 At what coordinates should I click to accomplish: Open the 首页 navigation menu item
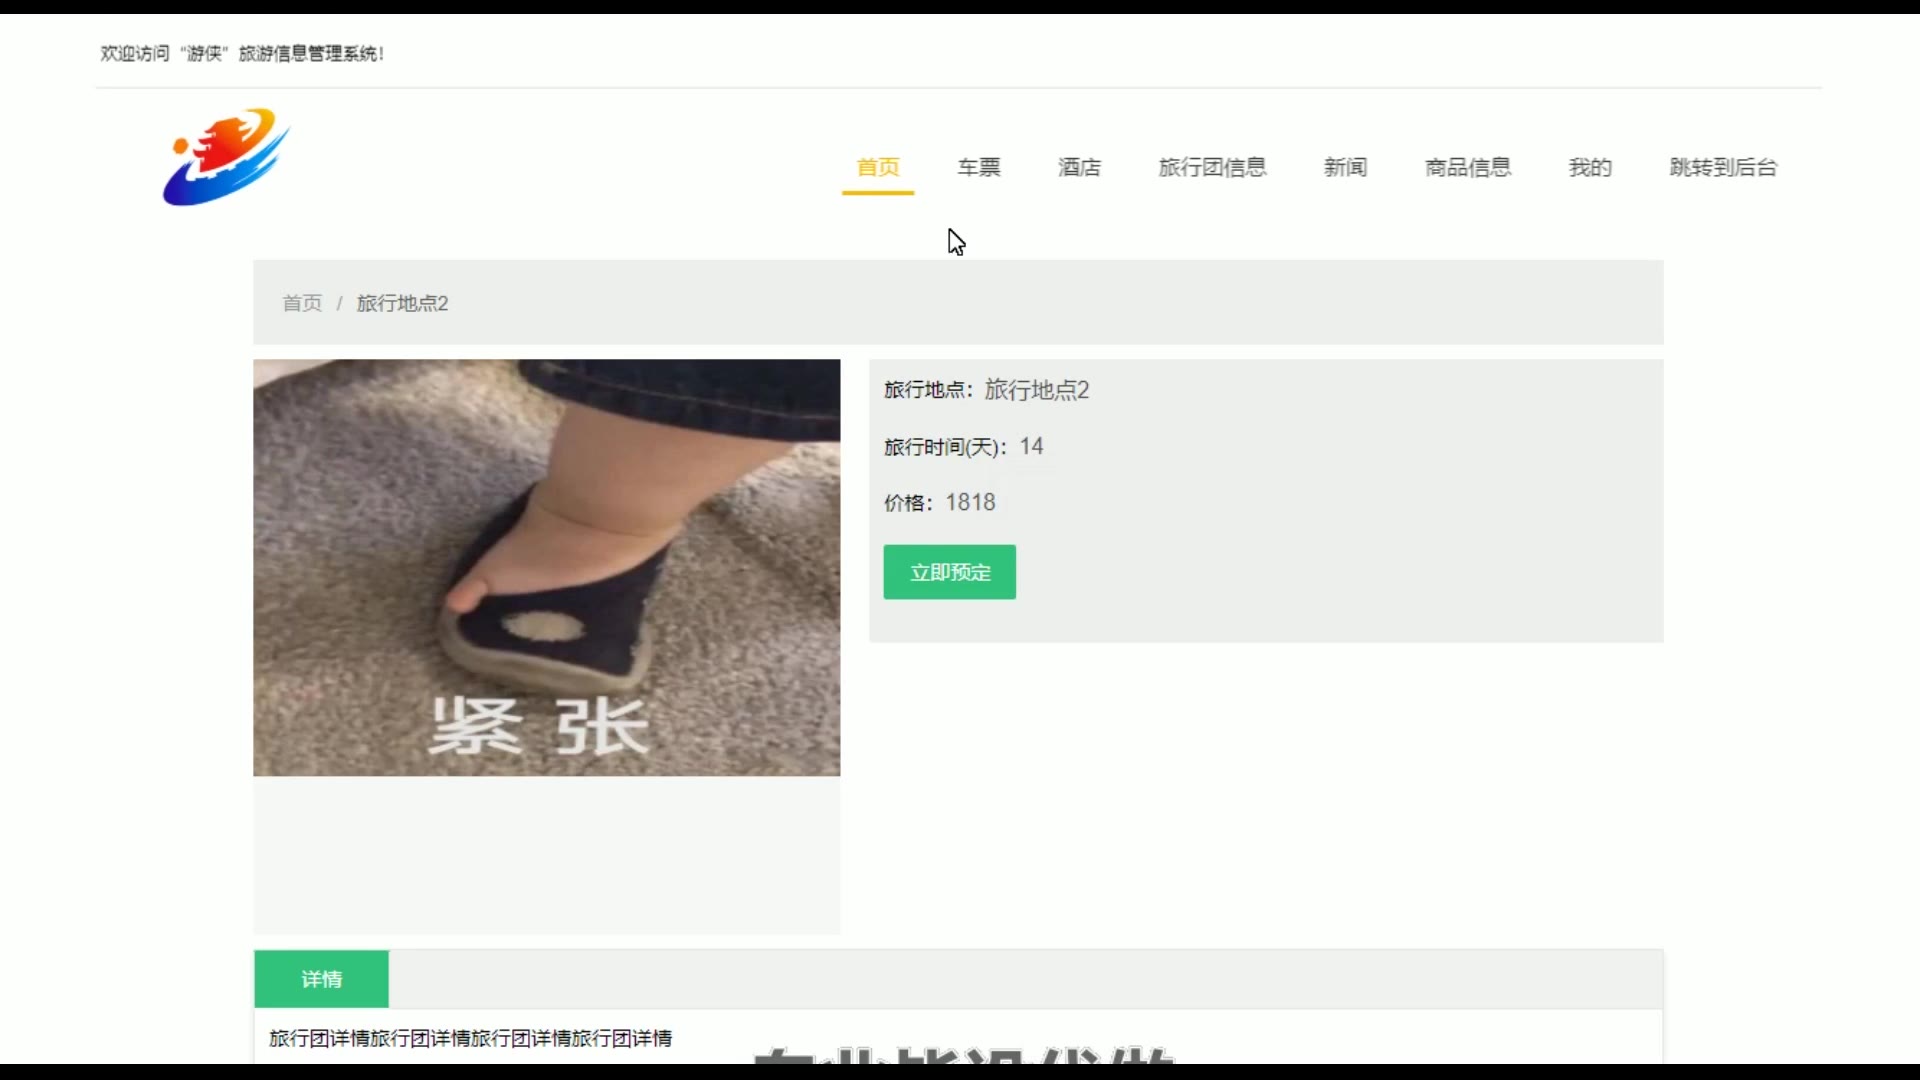pos(878,167)
